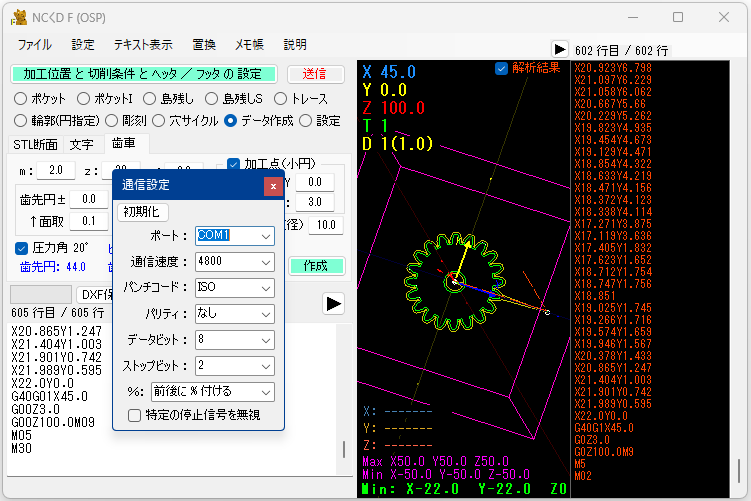Click the m module value field 2.0

click(56, 170)
